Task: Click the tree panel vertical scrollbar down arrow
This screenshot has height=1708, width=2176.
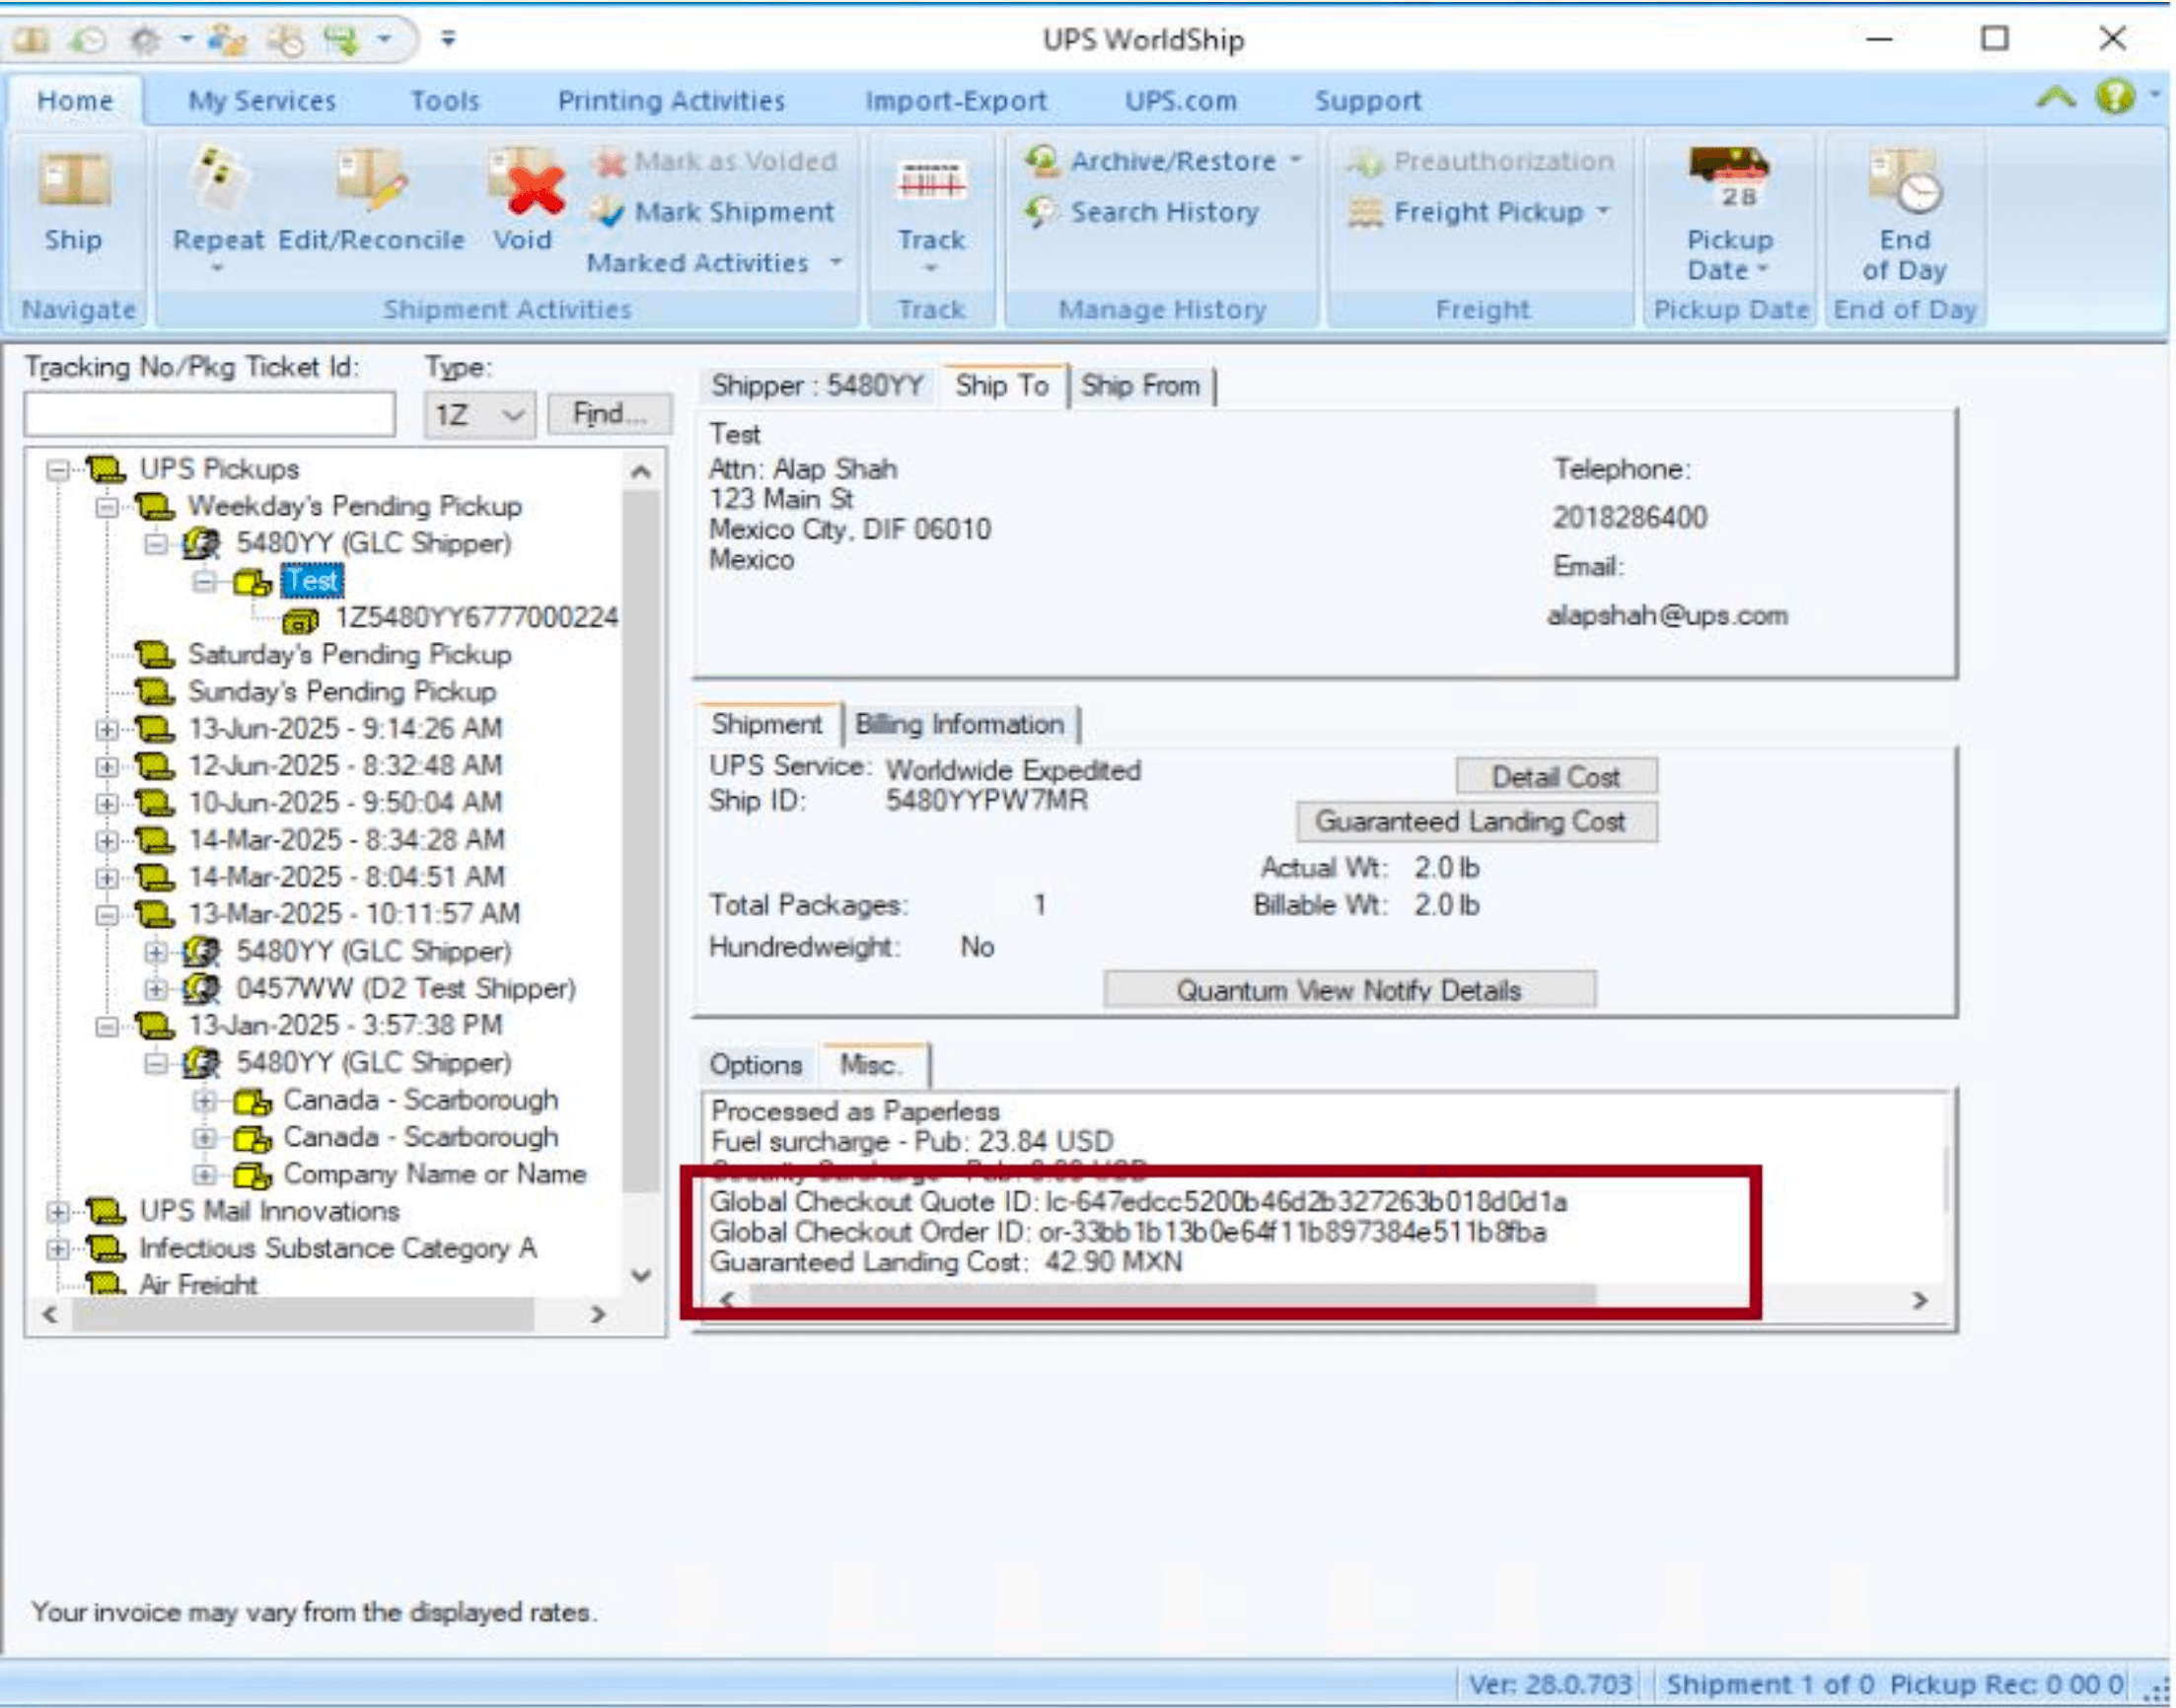Action: (641, 1276)
